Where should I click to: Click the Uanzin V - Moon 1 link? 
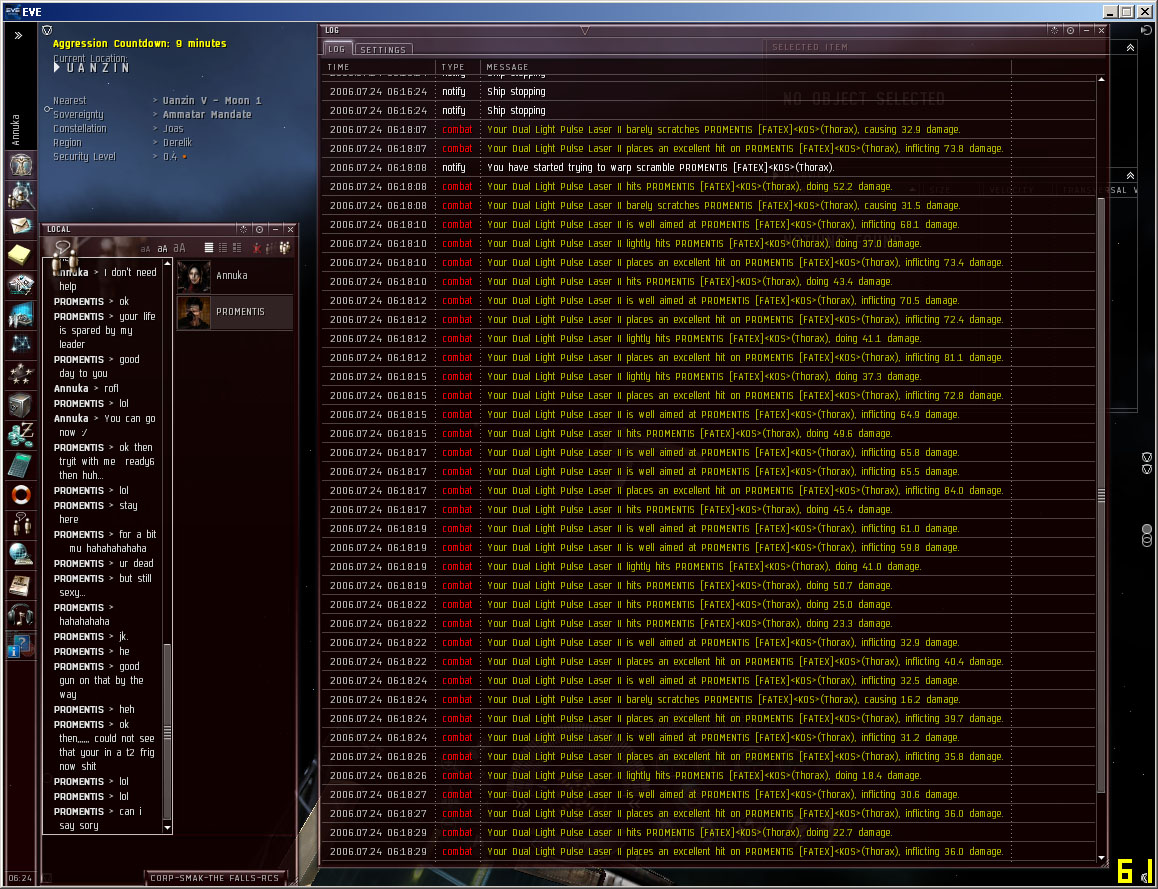click(212, 100)
